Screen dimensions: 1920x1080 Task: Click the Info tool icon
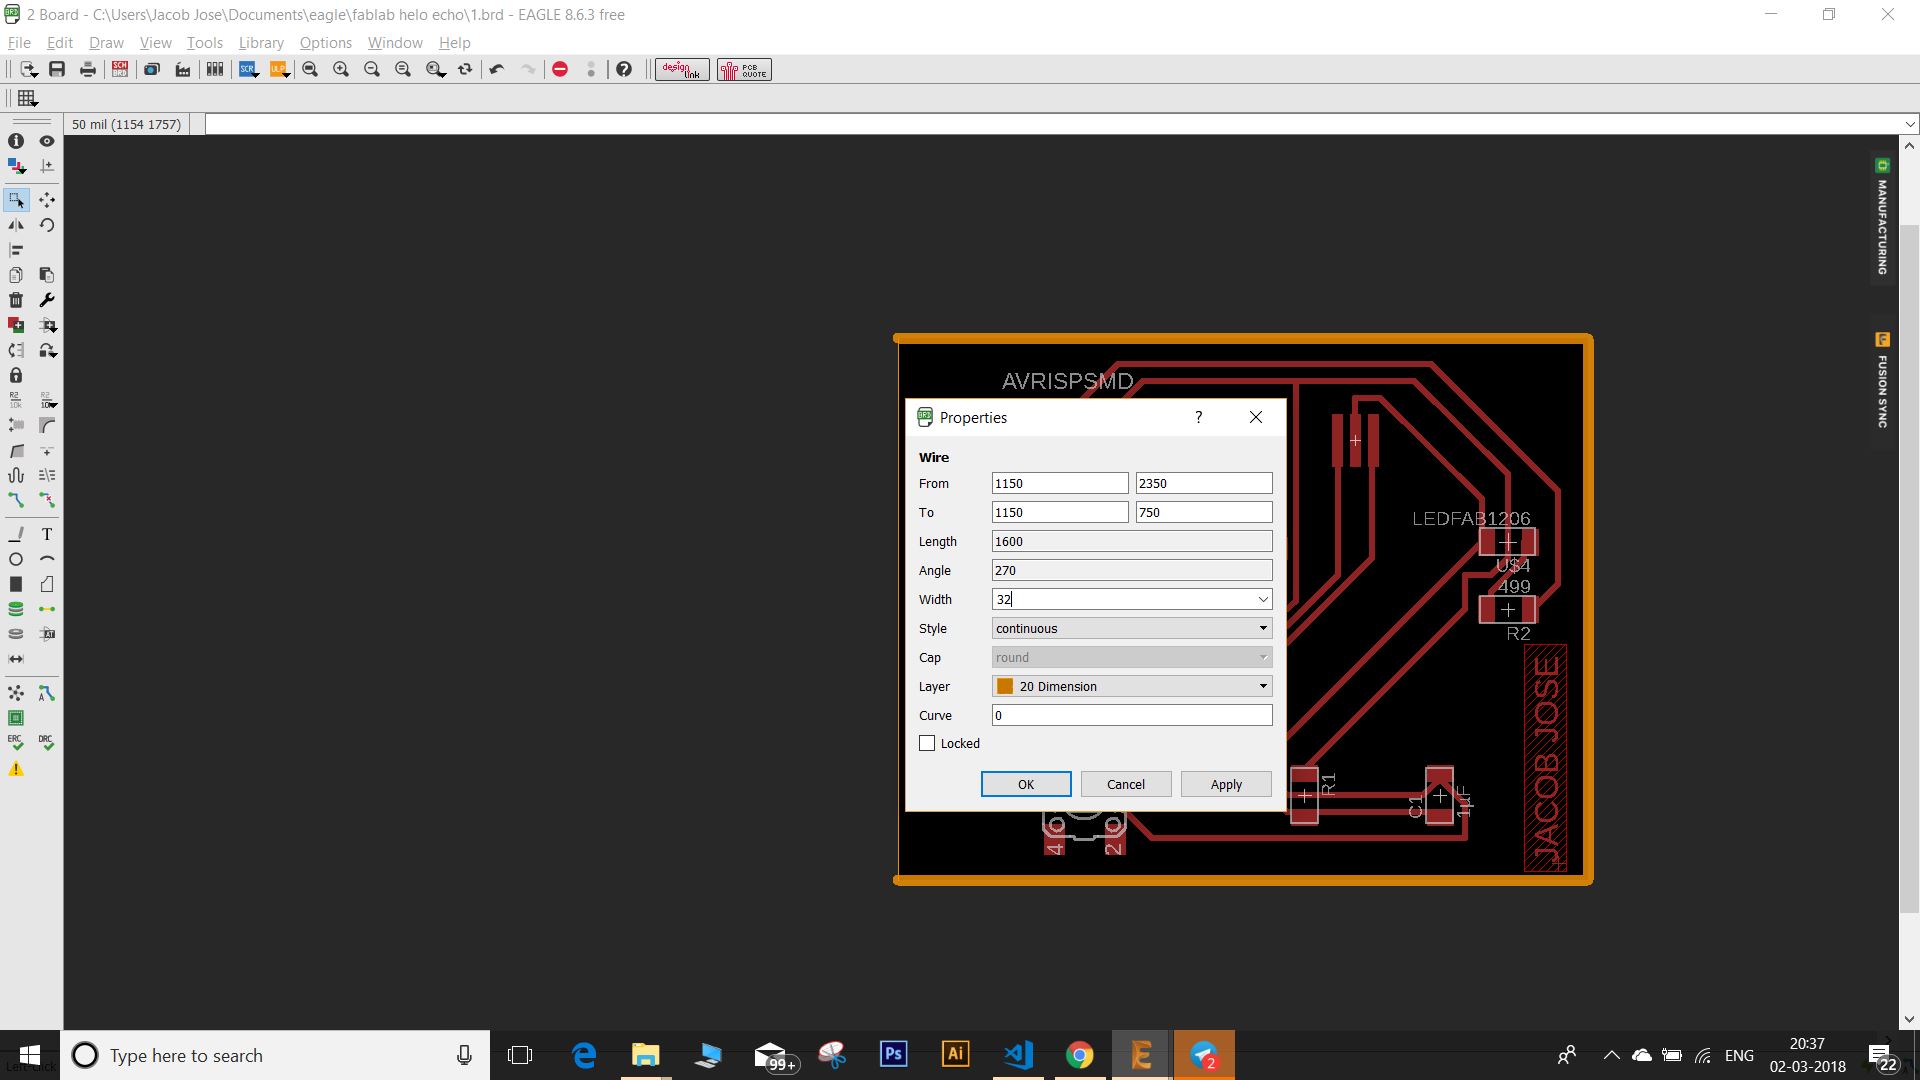click(16, 141)
